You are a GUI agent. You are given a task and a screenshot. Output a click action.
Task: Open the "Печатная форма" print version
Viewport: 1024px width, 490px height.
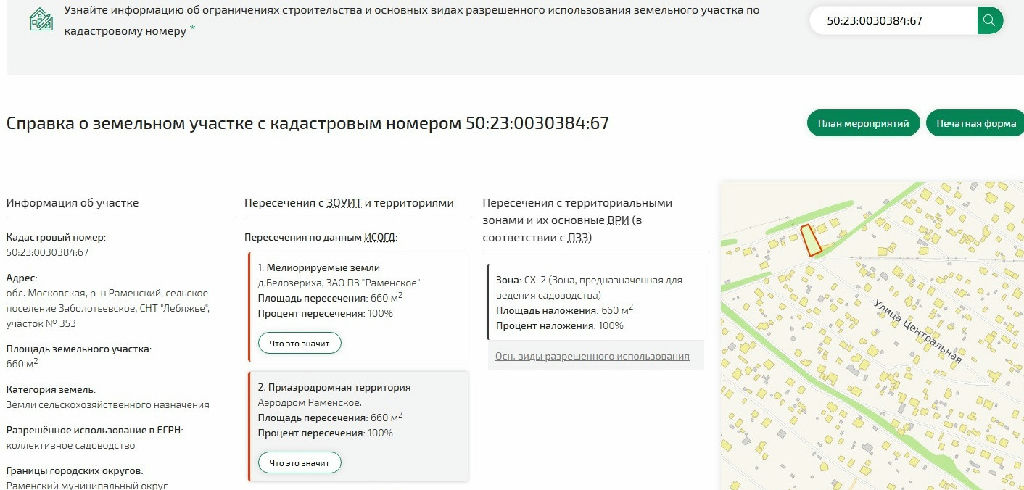(x=975, y=123)
